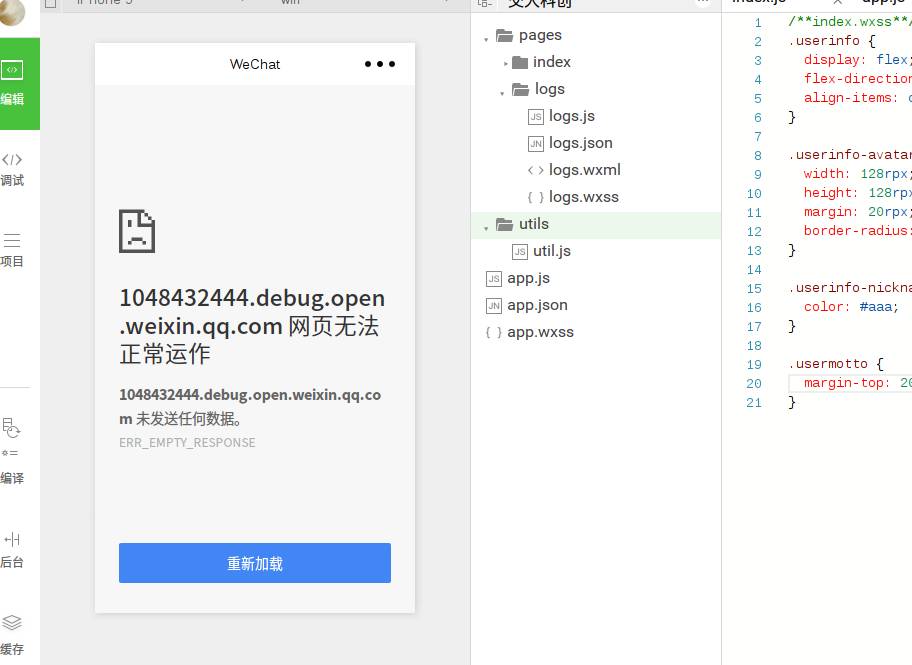Click the WeChat title in simulator header

pyautogui.click(x=255, y=64)
